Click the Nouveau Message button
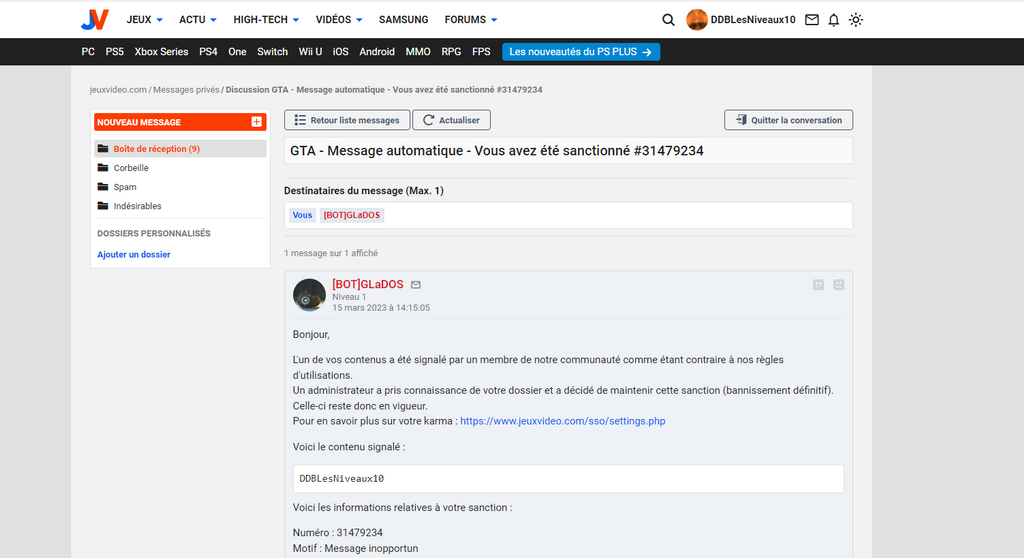Screen dimensions: 1024x558 pyautogui.click(x=180, y=122)
